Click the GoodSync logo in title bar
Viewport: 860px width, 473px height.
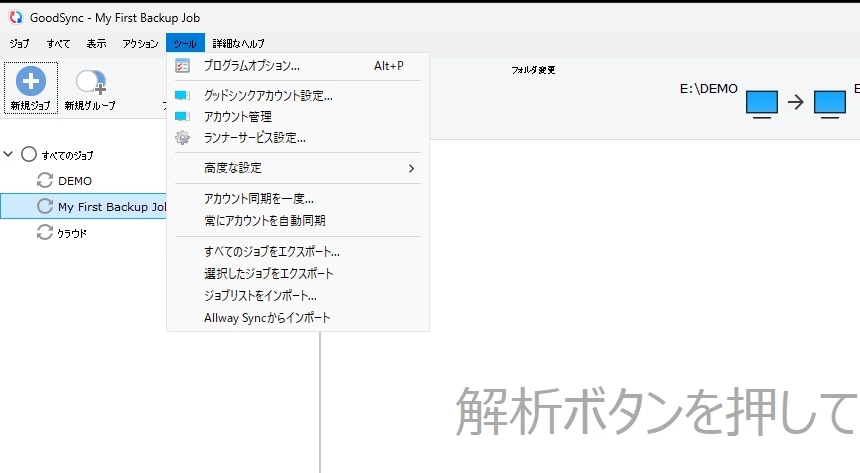[16, 18]
